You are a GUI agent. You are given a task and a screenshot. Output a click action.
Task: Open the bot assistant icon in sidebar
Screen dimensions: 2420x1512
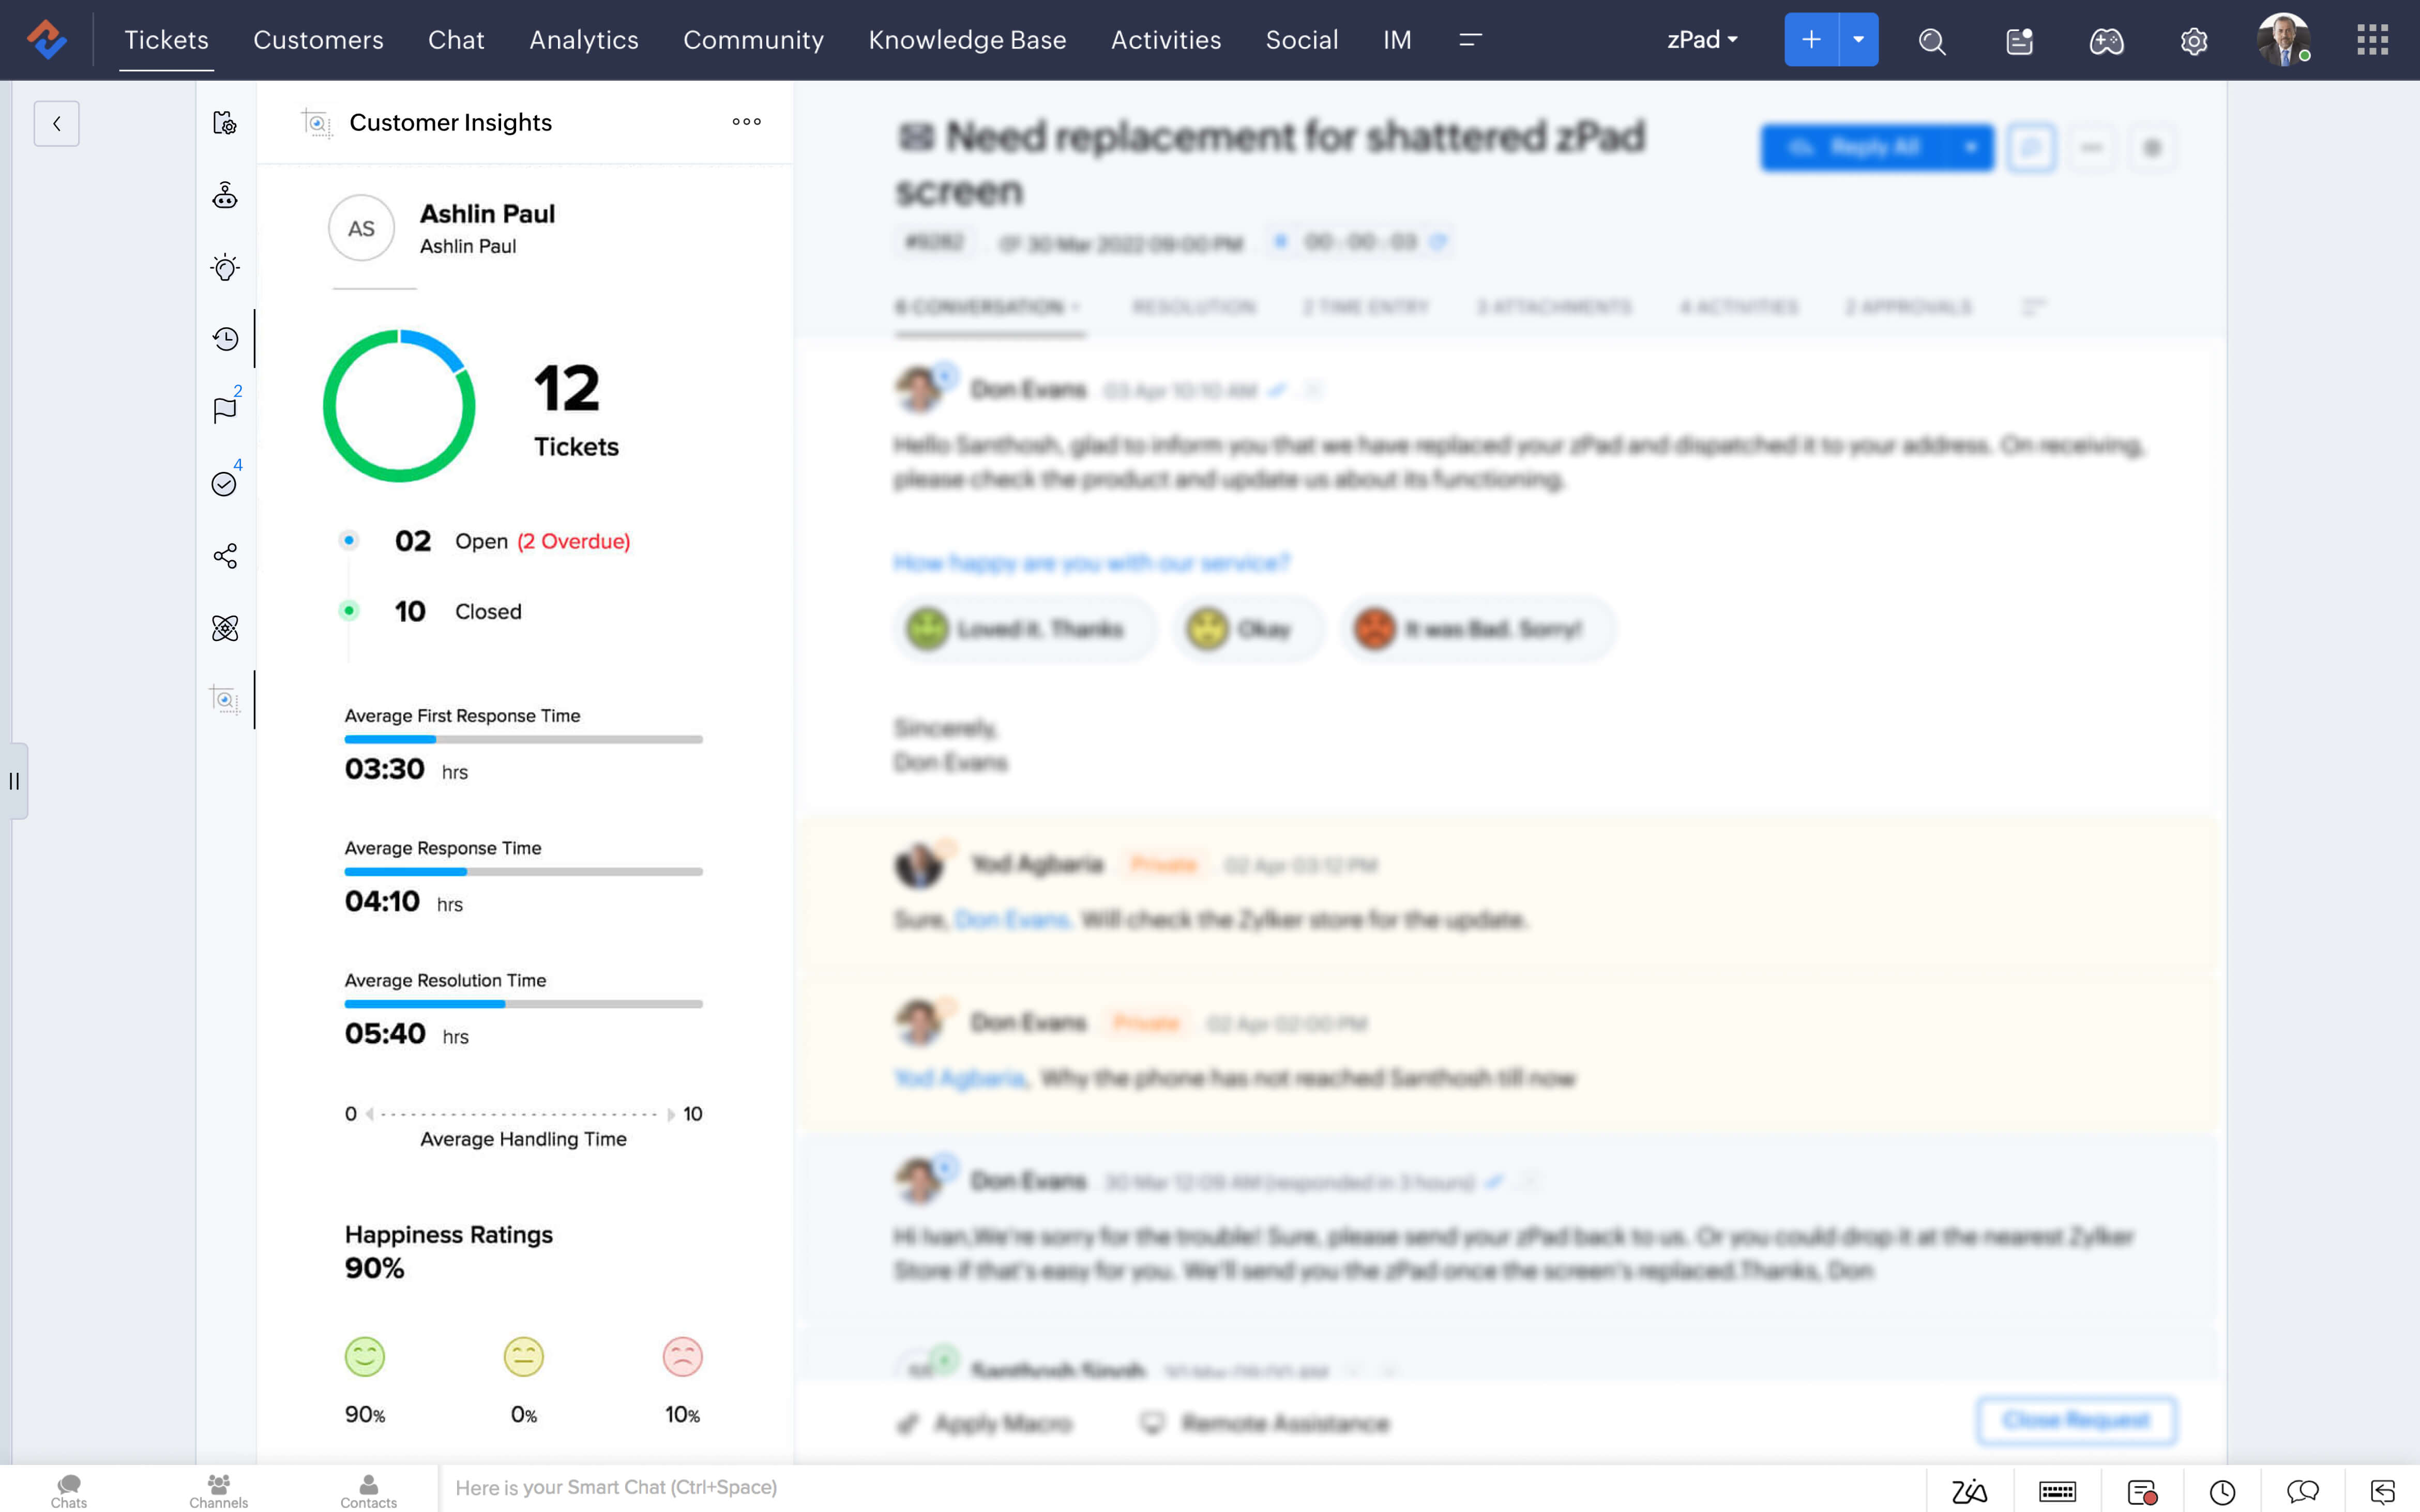point(225,195)
